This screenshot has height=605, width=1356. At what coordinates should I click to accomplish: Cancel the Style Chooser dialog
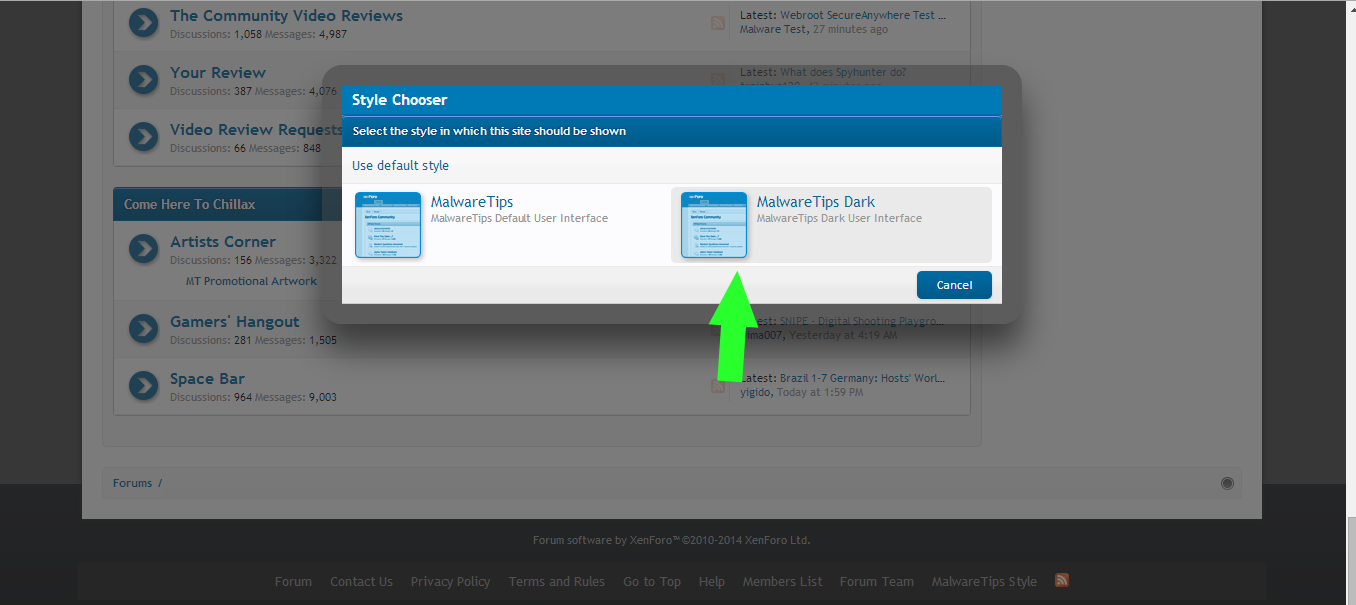pos(954,285)
